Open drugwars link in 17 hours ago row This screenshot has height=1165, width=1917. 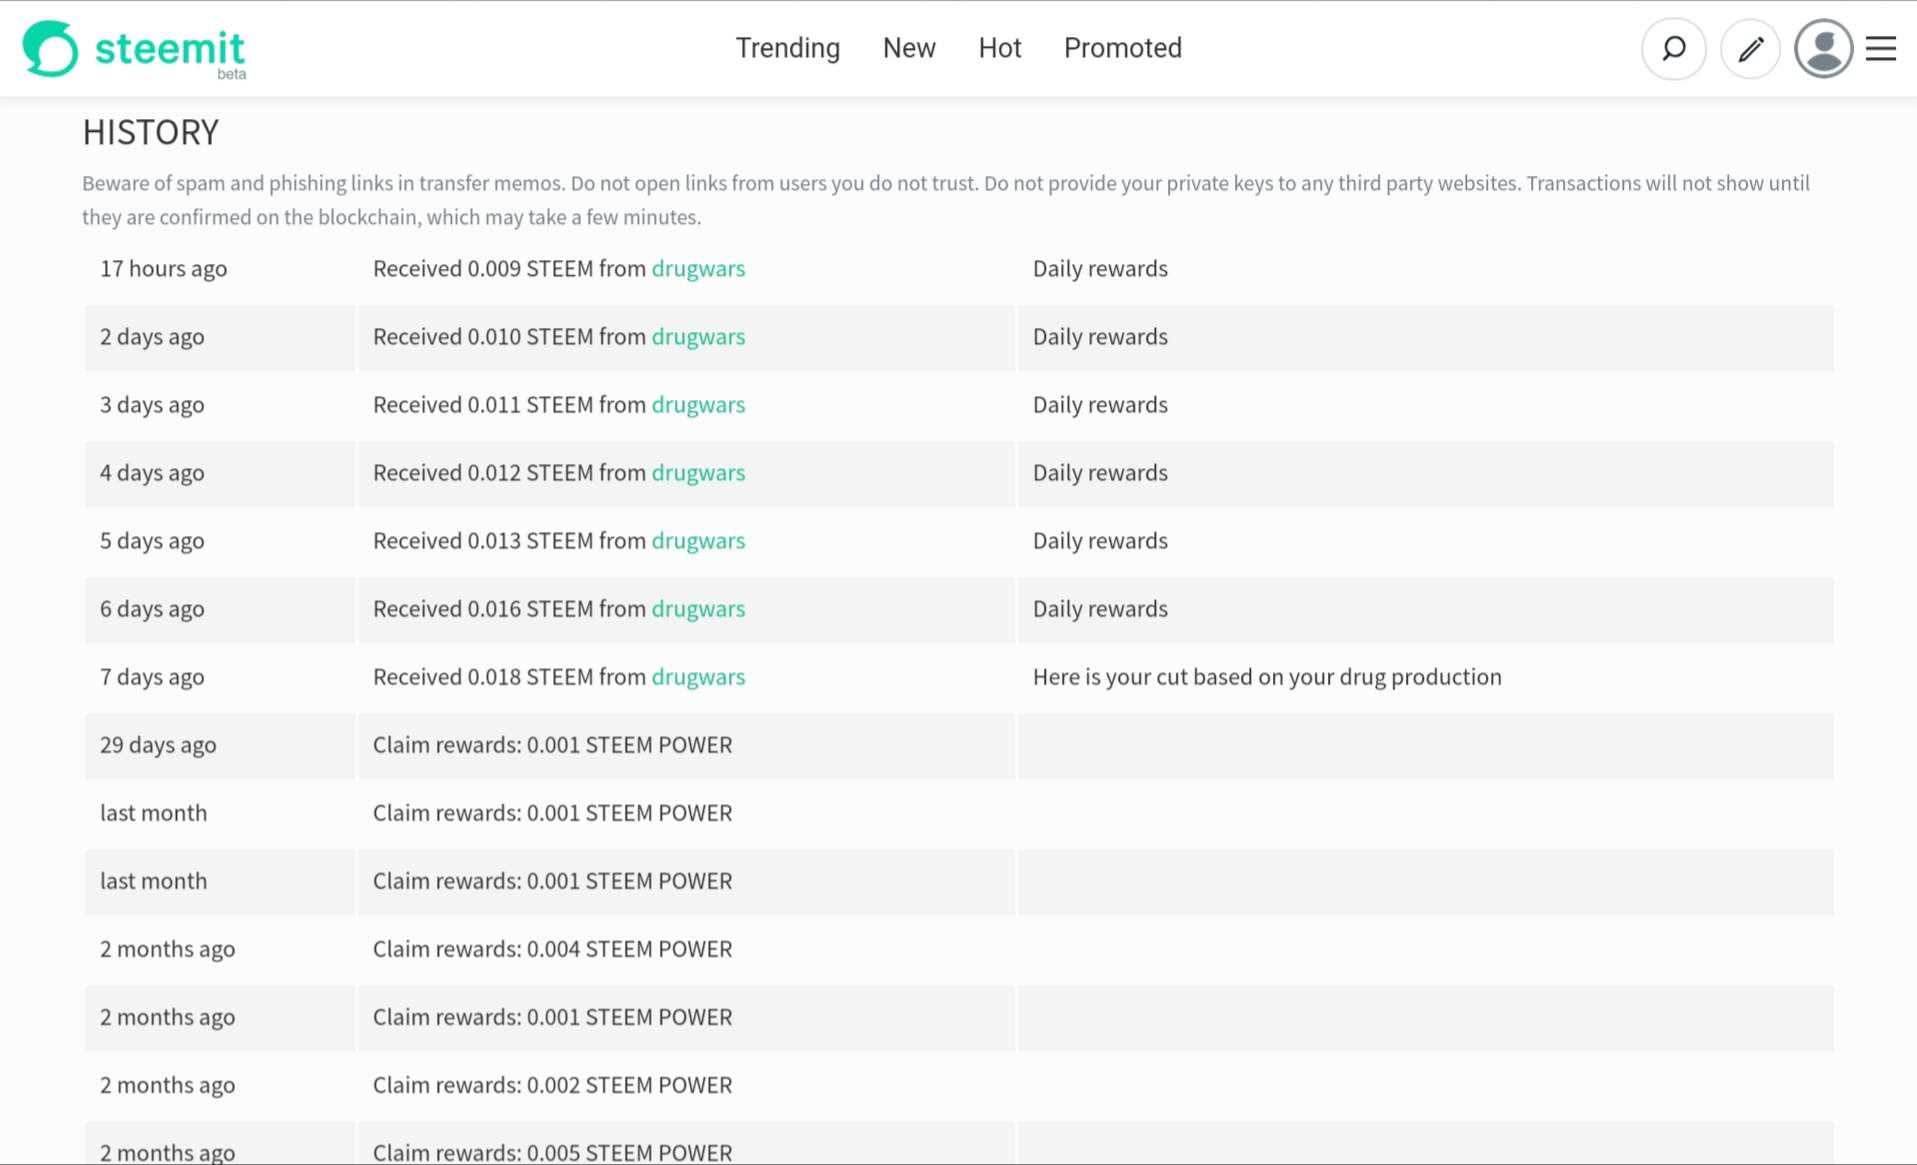(698, 269)
